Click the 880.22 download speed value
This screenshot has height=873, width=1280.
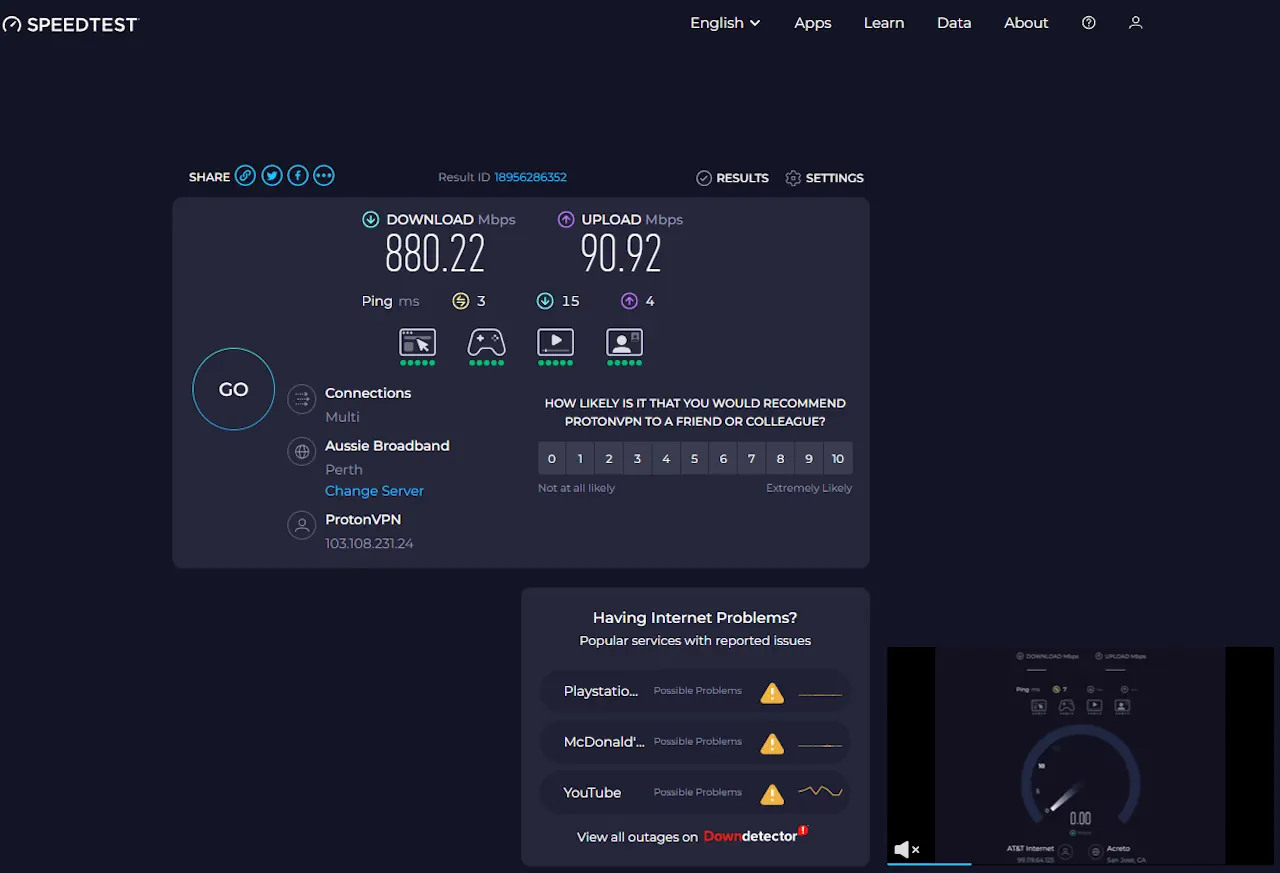click(x=435, y=254)
